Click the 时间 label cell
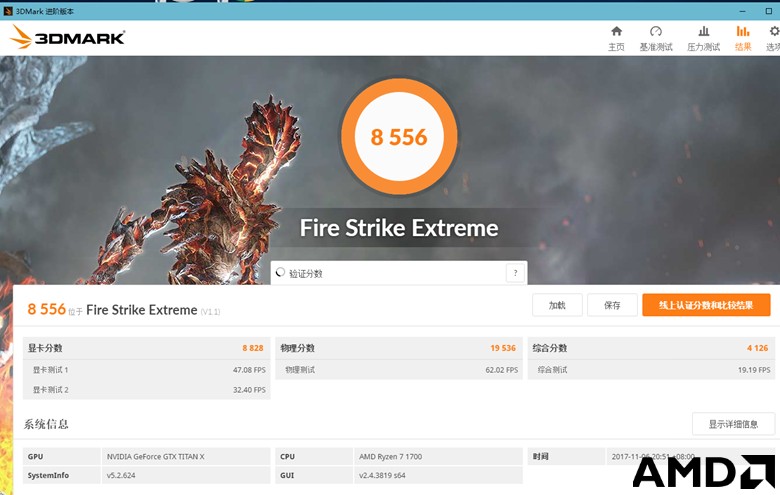780x495 pixels. click(x=566, y=457)
